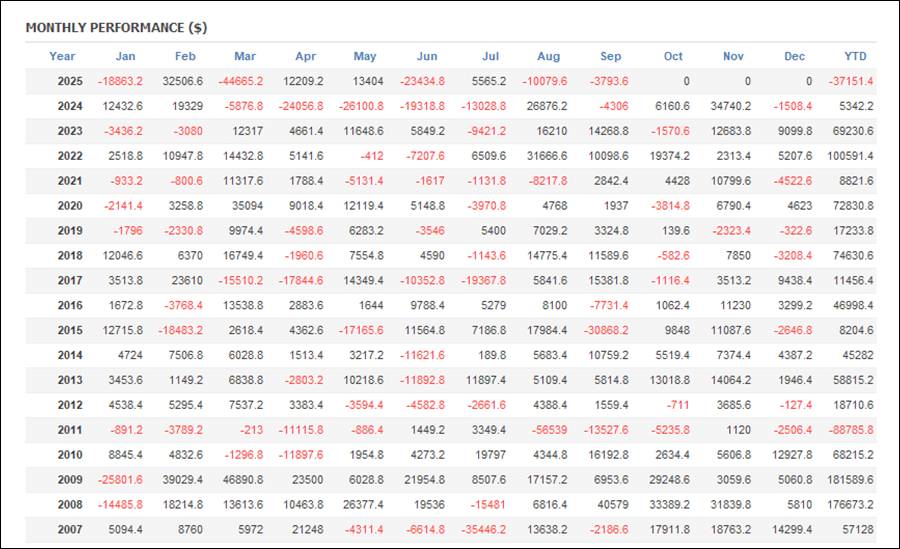Select the Dec column header
Viewport: 900px width, 549px height.
click(794, 56)
